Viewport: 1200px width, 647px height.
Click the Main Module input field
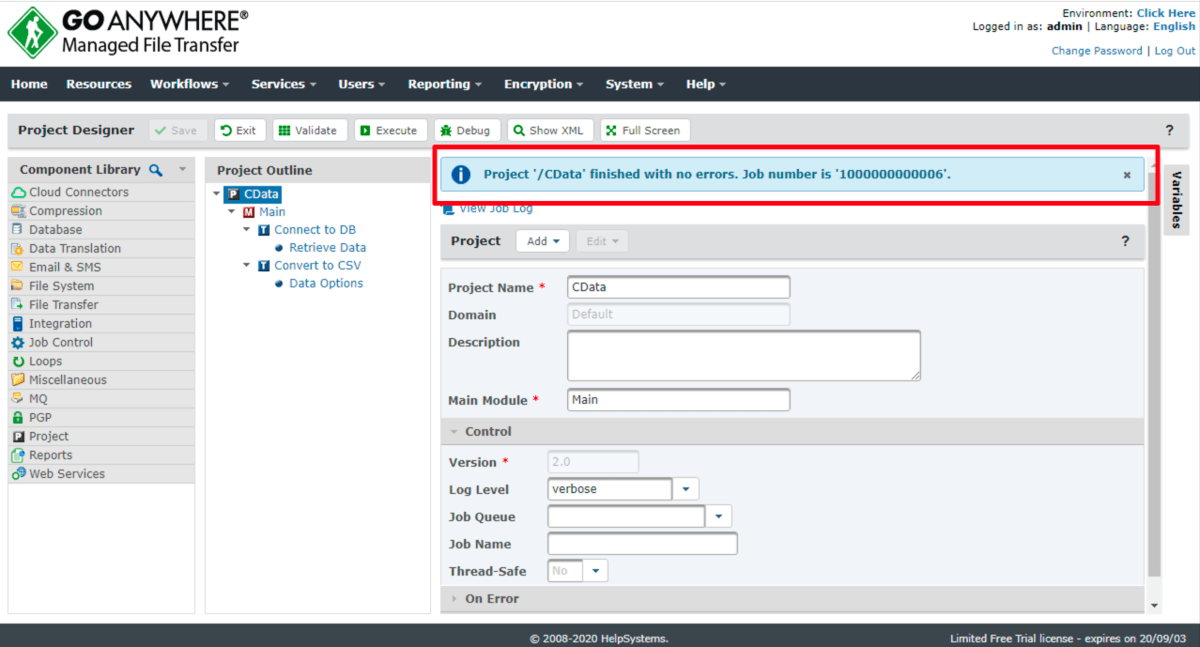coord(678,400)
